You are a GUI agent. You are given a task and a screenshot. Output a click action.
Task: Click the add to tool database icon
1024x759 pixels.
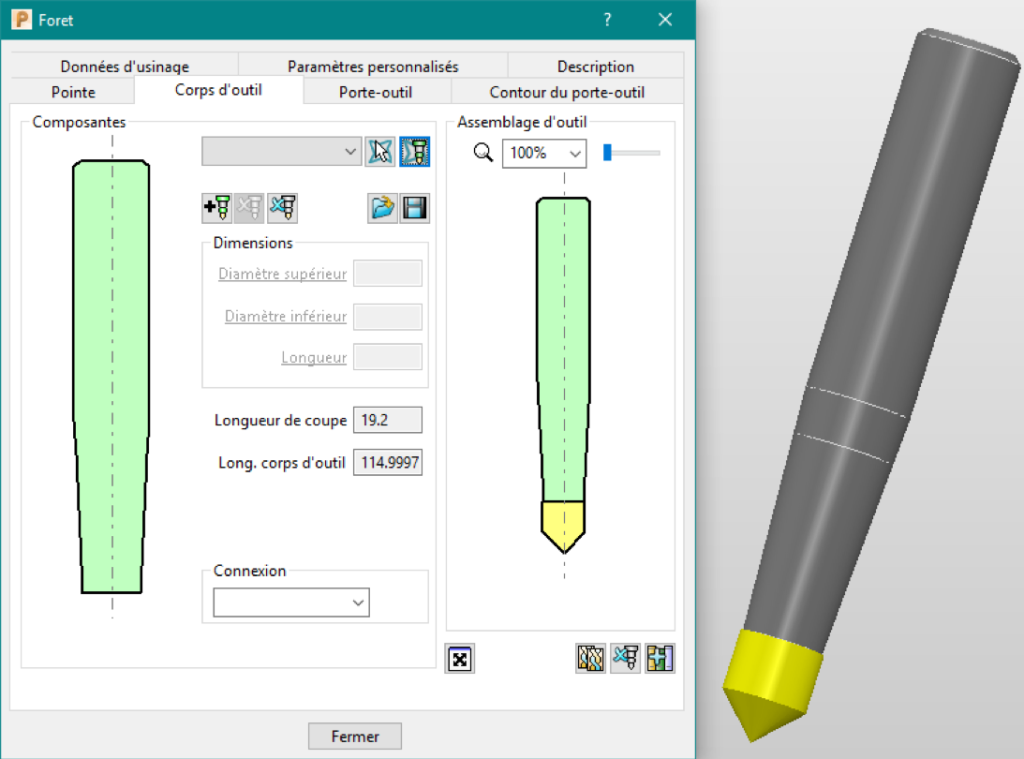(x=660, y=658)
